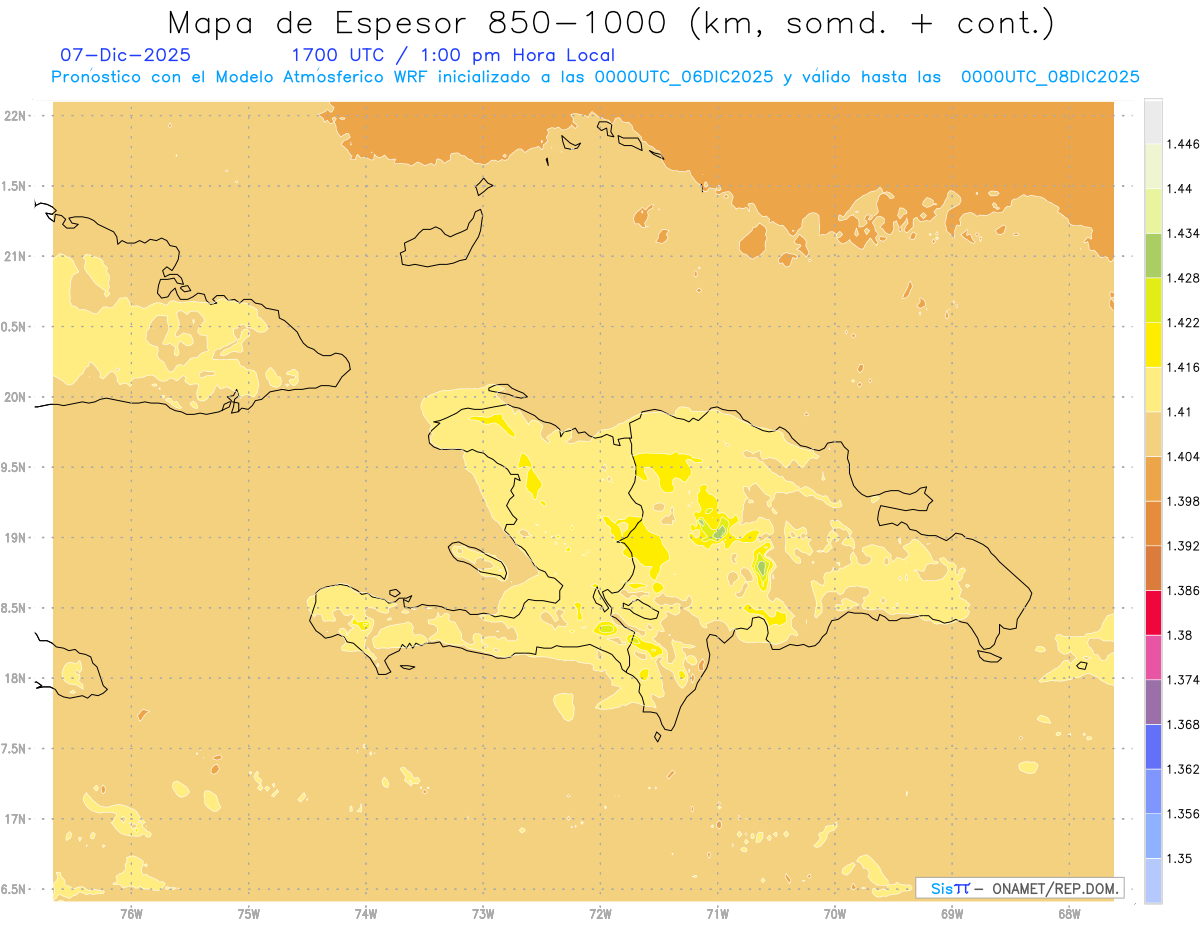1200x927 pixels.
Task: Click the 19N latitude axis label
Action: tap(16, 538)
